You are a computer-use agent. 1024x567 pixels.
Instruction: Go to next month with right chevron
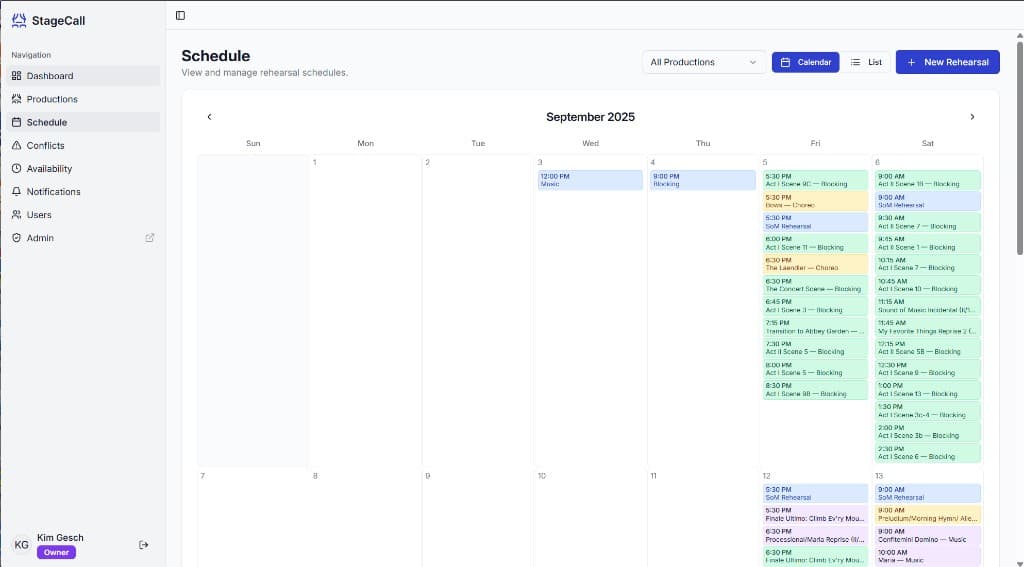pos(972,117)
